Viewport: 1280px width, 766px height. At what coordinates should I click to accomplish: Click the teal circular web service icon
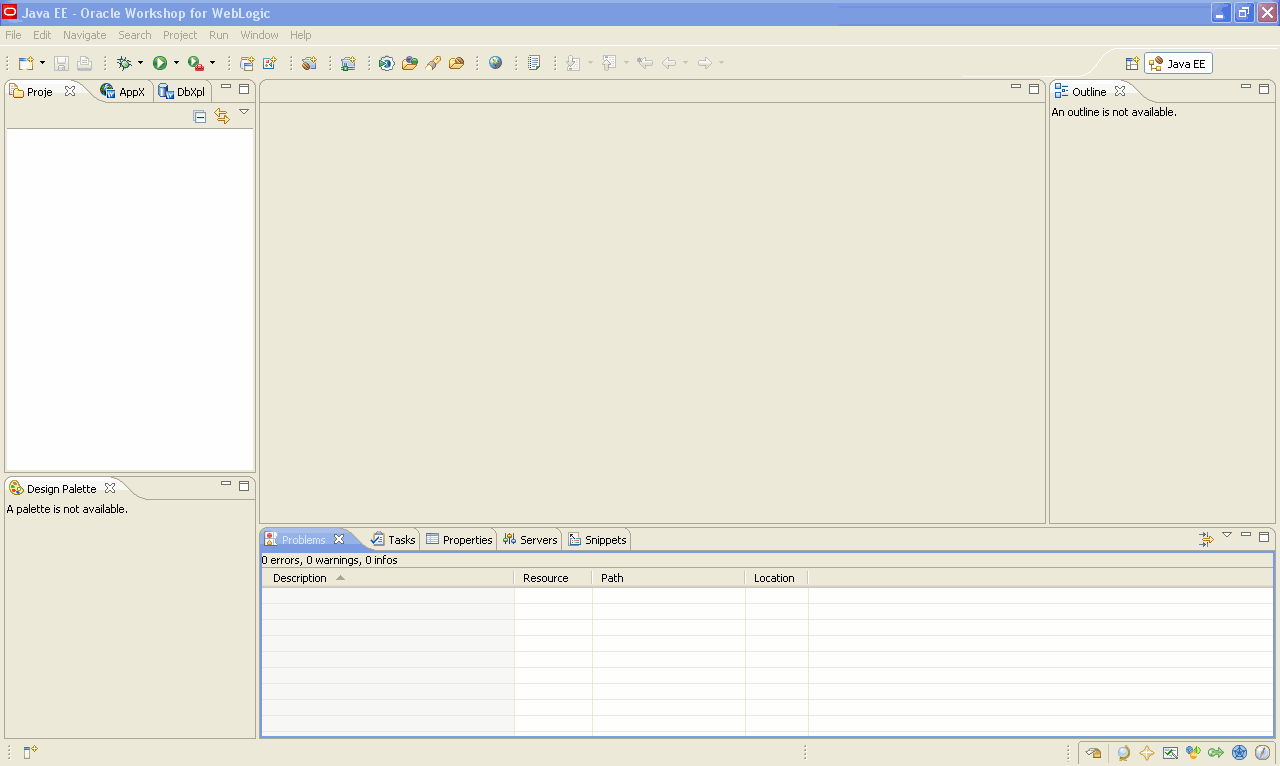[386, 63]
